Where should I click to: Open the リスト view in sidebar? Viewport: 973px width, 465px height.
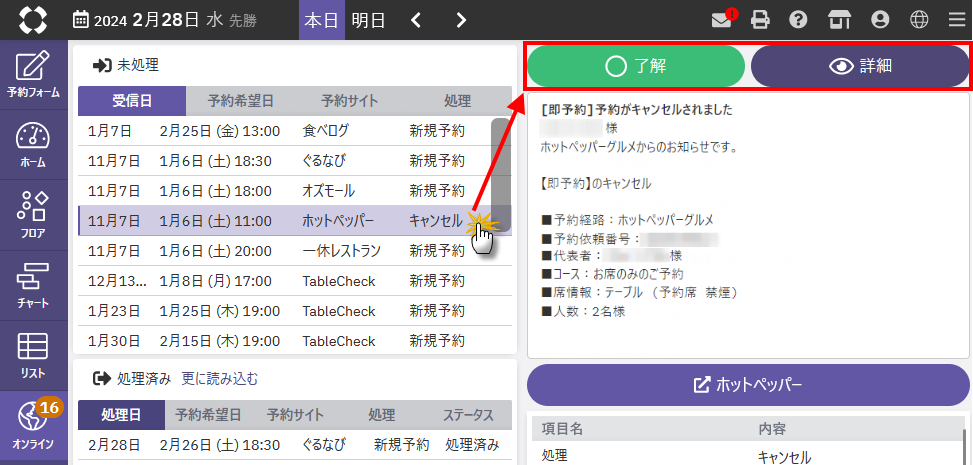(33, 355)
